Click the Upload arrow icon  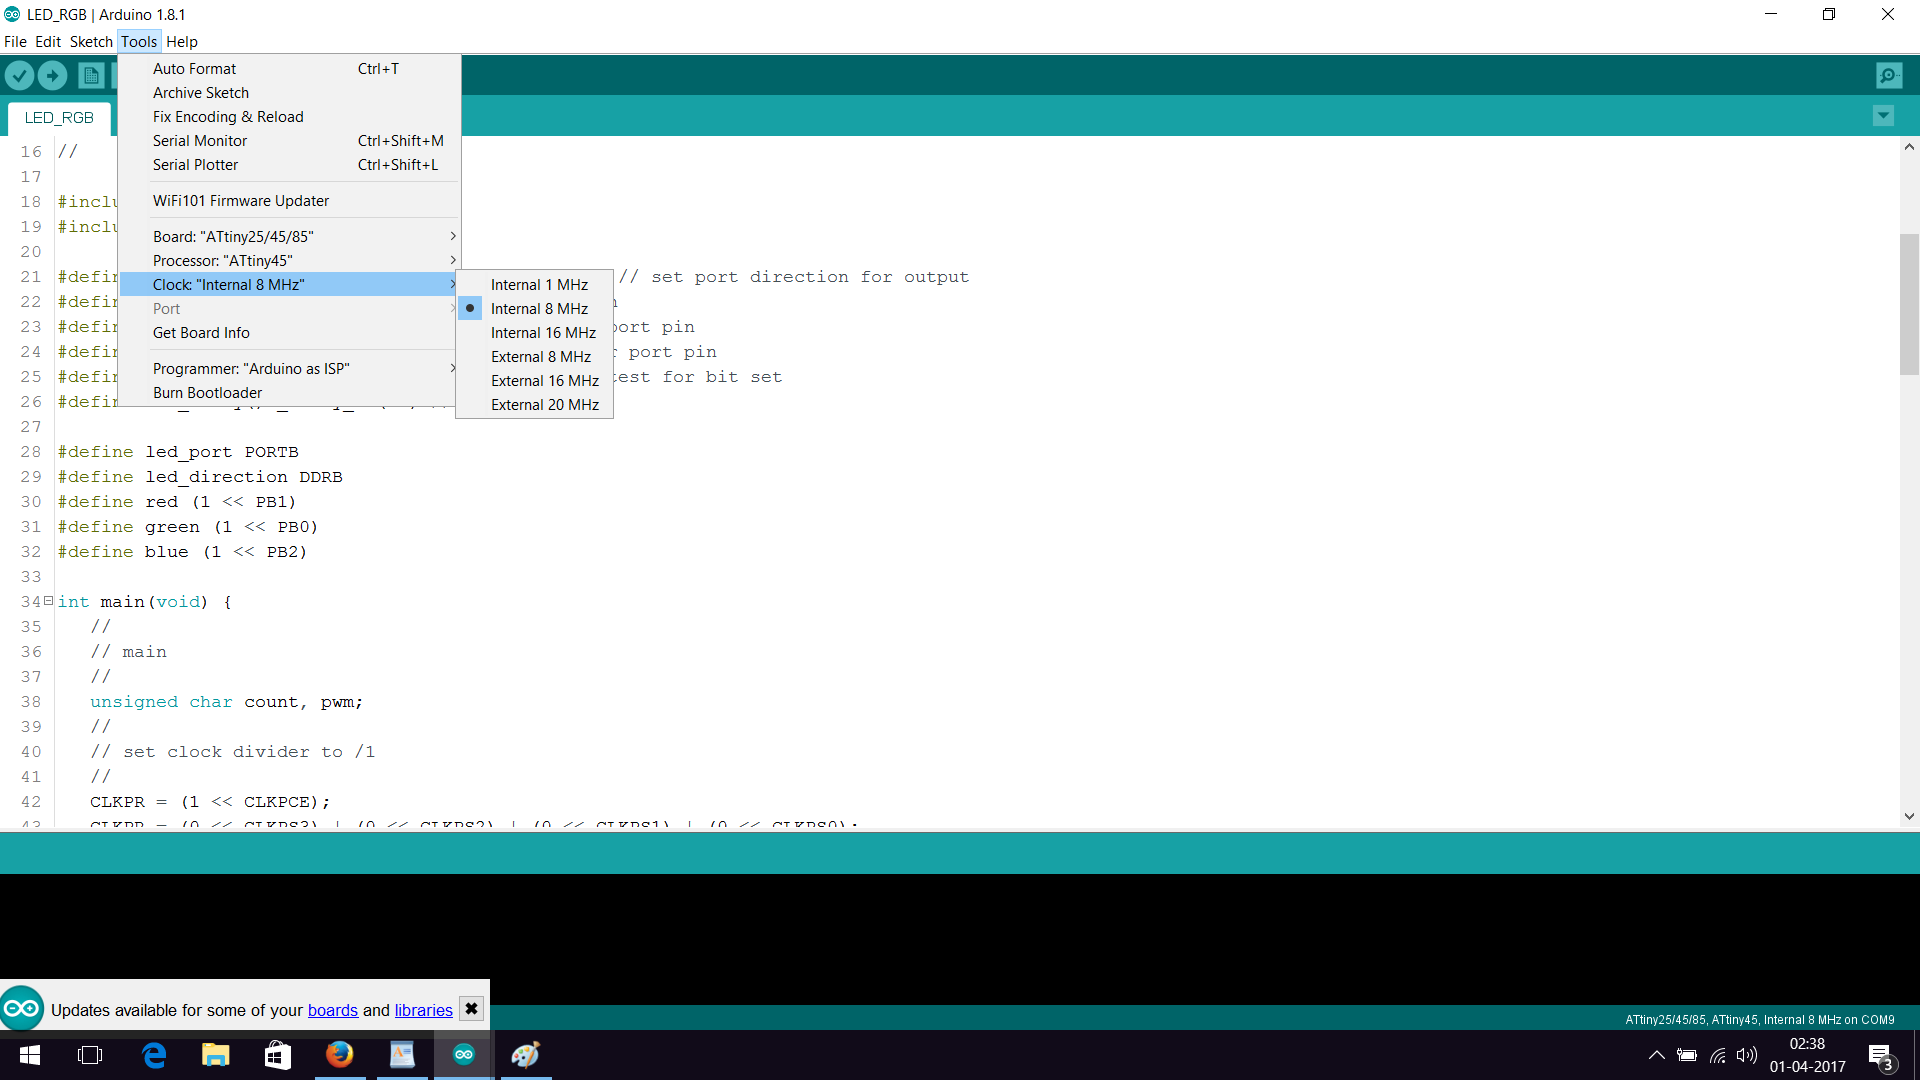53,75
